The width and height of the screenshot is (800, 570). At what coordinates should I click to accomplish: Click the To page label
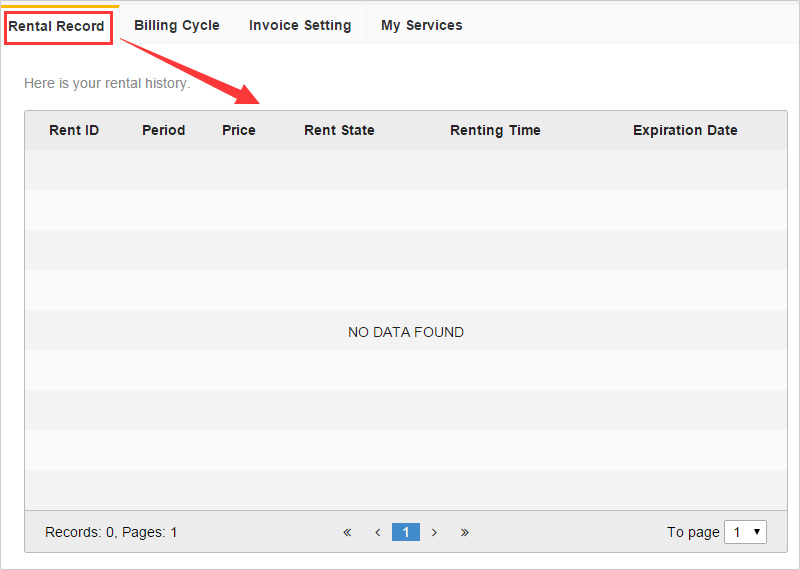pyautogui.click(x=693, y=532)
